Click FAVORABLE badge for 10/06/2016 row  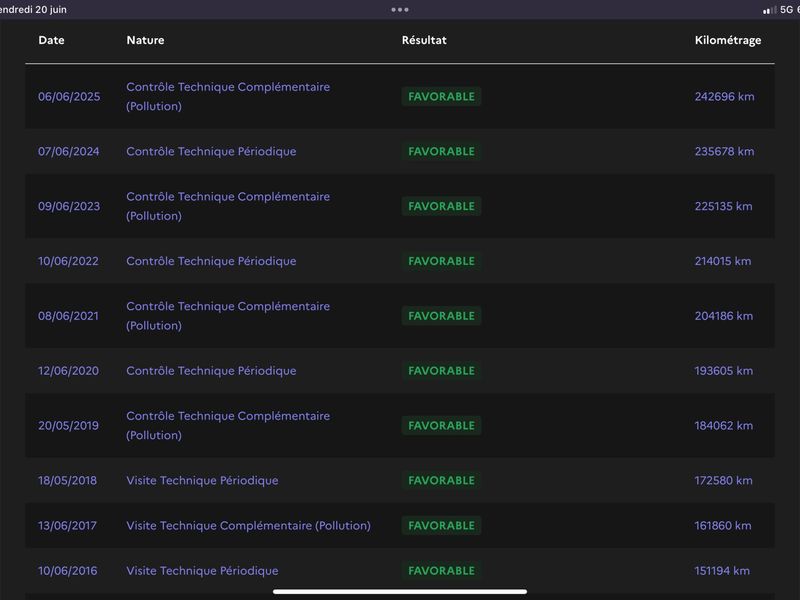tap(441, 571)
